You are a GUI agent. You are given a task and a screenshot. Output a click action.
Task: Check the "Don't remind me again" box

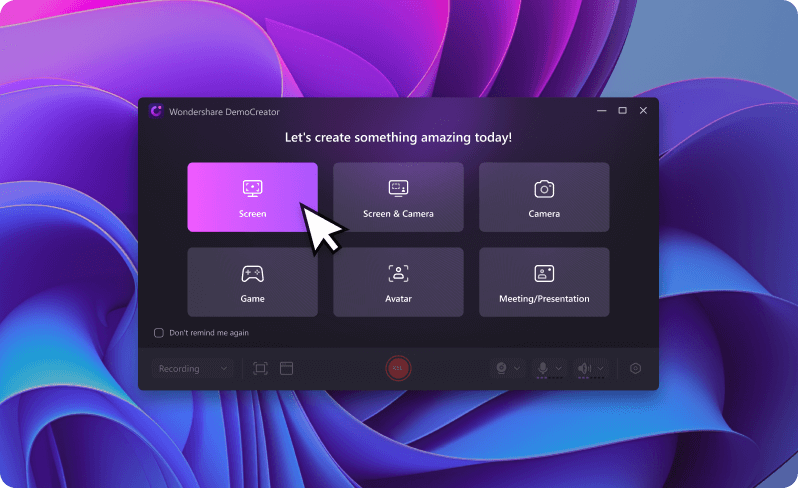click(x=159, y=332)
